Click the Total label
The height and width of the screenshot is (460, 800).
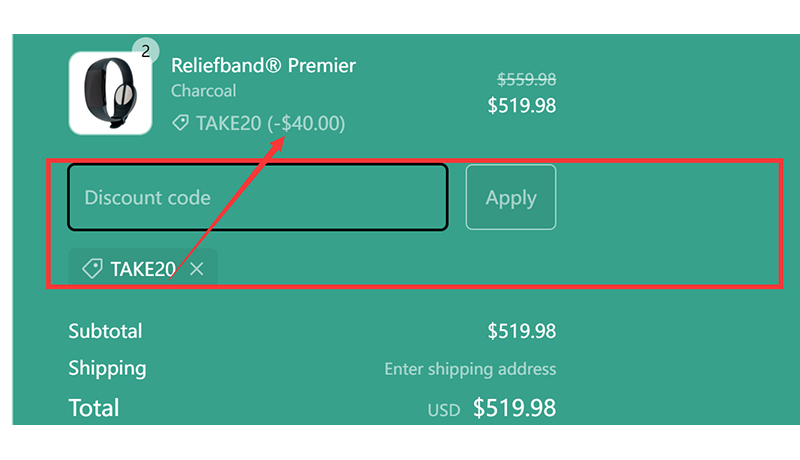94,408
